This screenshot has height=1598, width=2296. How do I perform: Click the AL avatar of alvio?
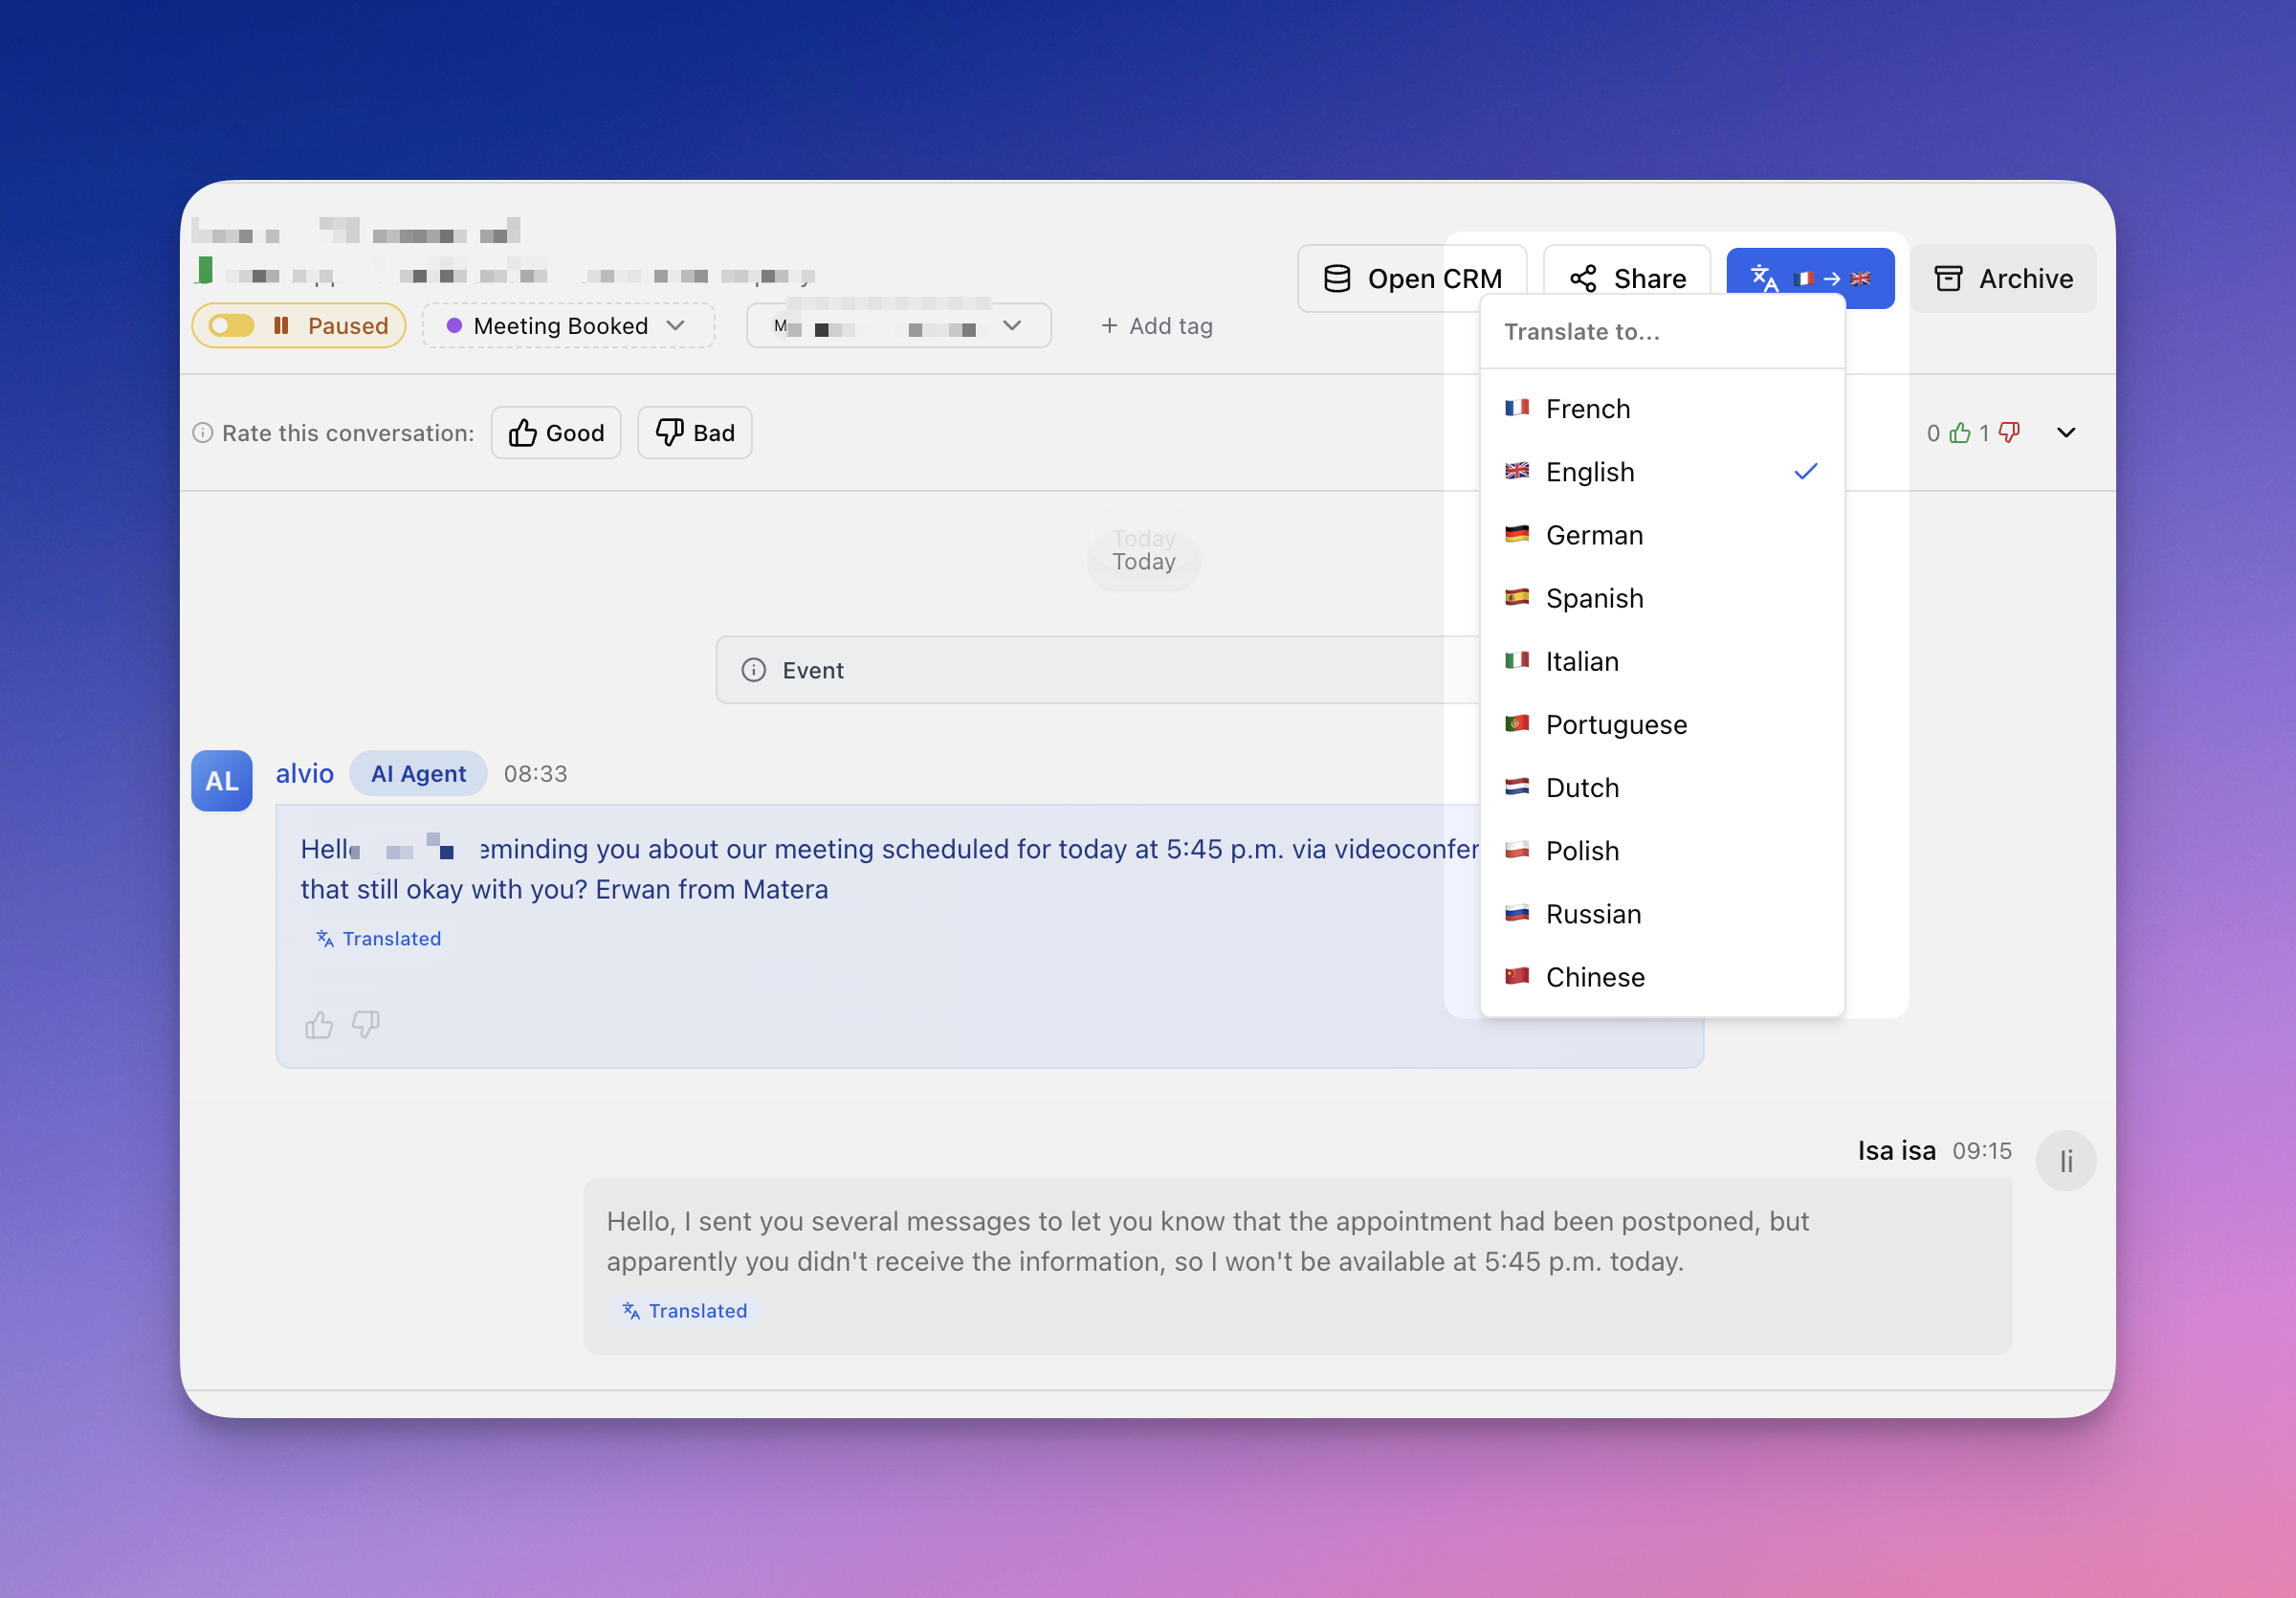coord(221,780)
